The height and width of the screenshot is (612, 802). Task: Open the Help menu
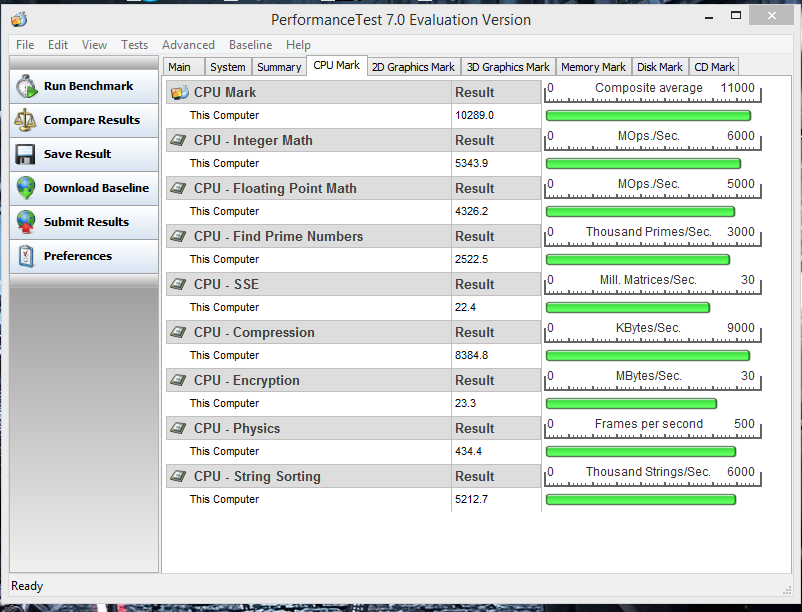[298, 45]
